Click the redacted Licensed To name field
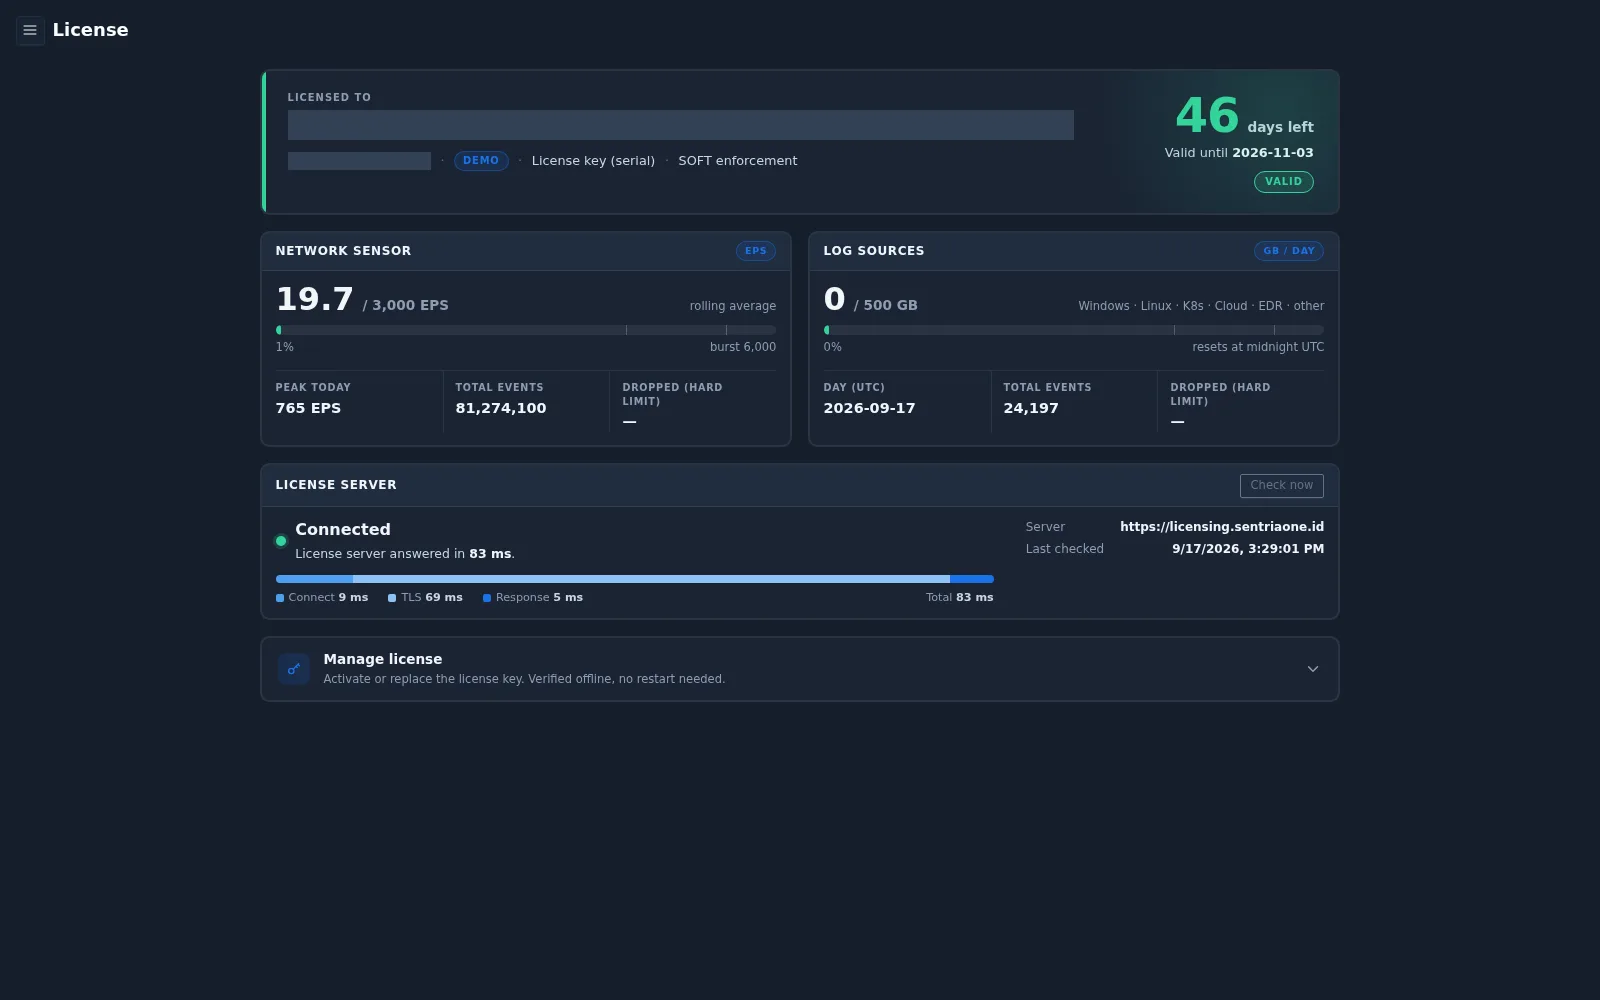Viewport: 1600px width, 1000px height. (x=681, y=125)
